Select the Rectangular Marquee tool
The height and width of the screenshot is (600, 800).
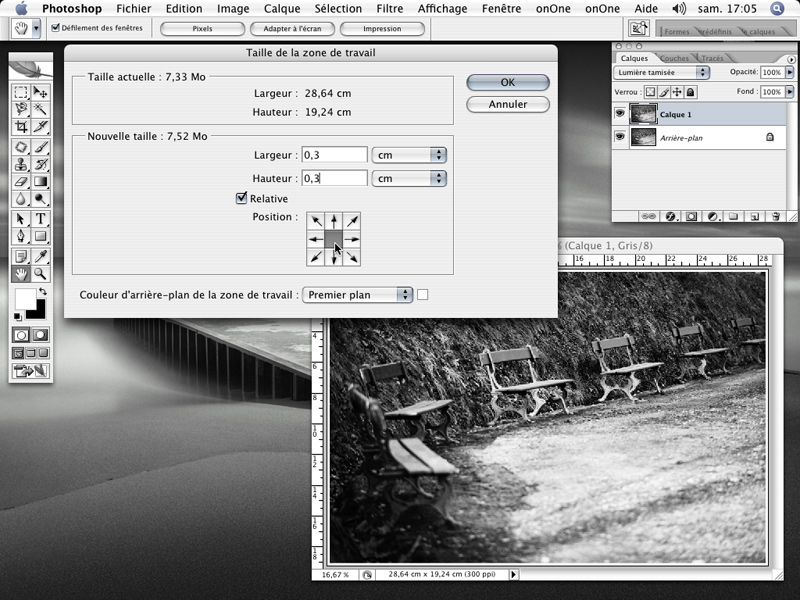[21, 92]
